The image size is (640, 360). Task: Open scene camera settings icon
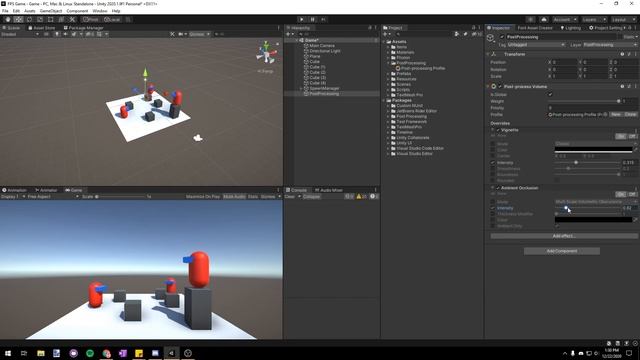[x=182, y=34]
